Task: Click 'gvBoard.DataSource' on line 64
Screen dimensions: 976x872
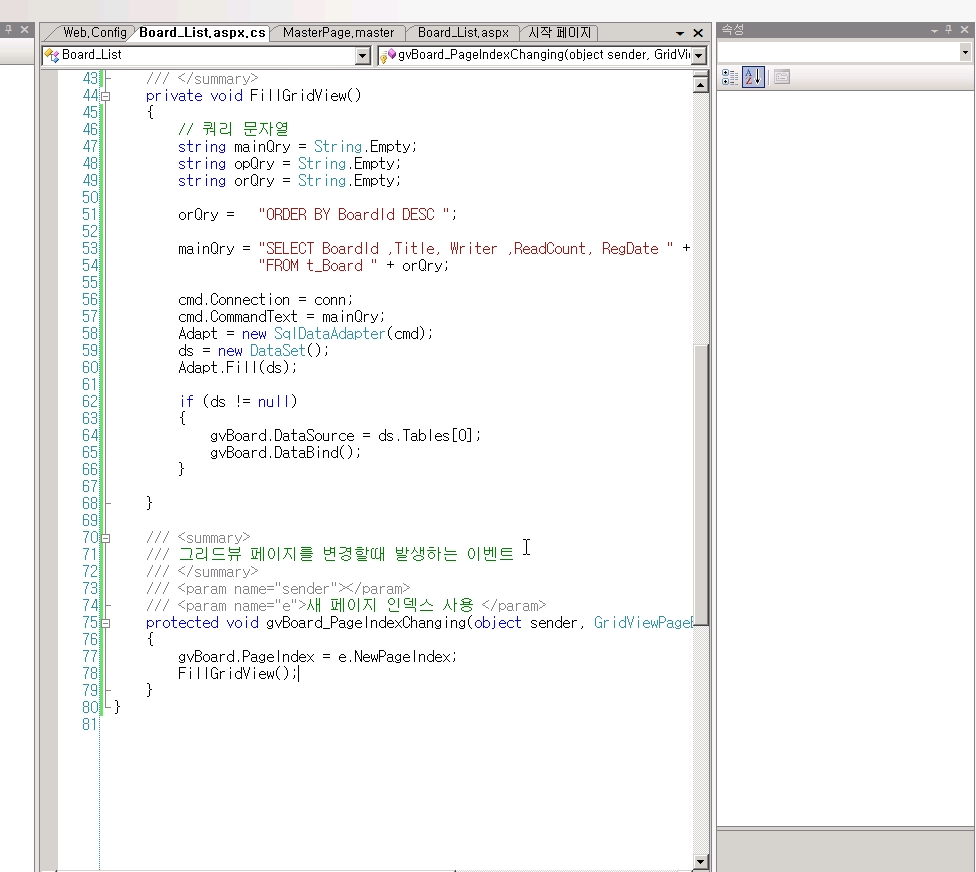Action: coord(282,436)
